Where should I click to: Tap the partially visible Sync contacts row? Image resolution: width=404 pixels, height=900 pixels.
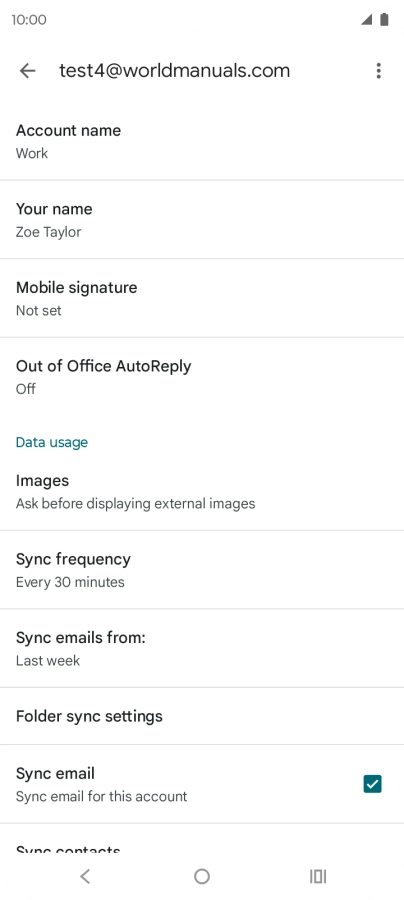(202, 838)
